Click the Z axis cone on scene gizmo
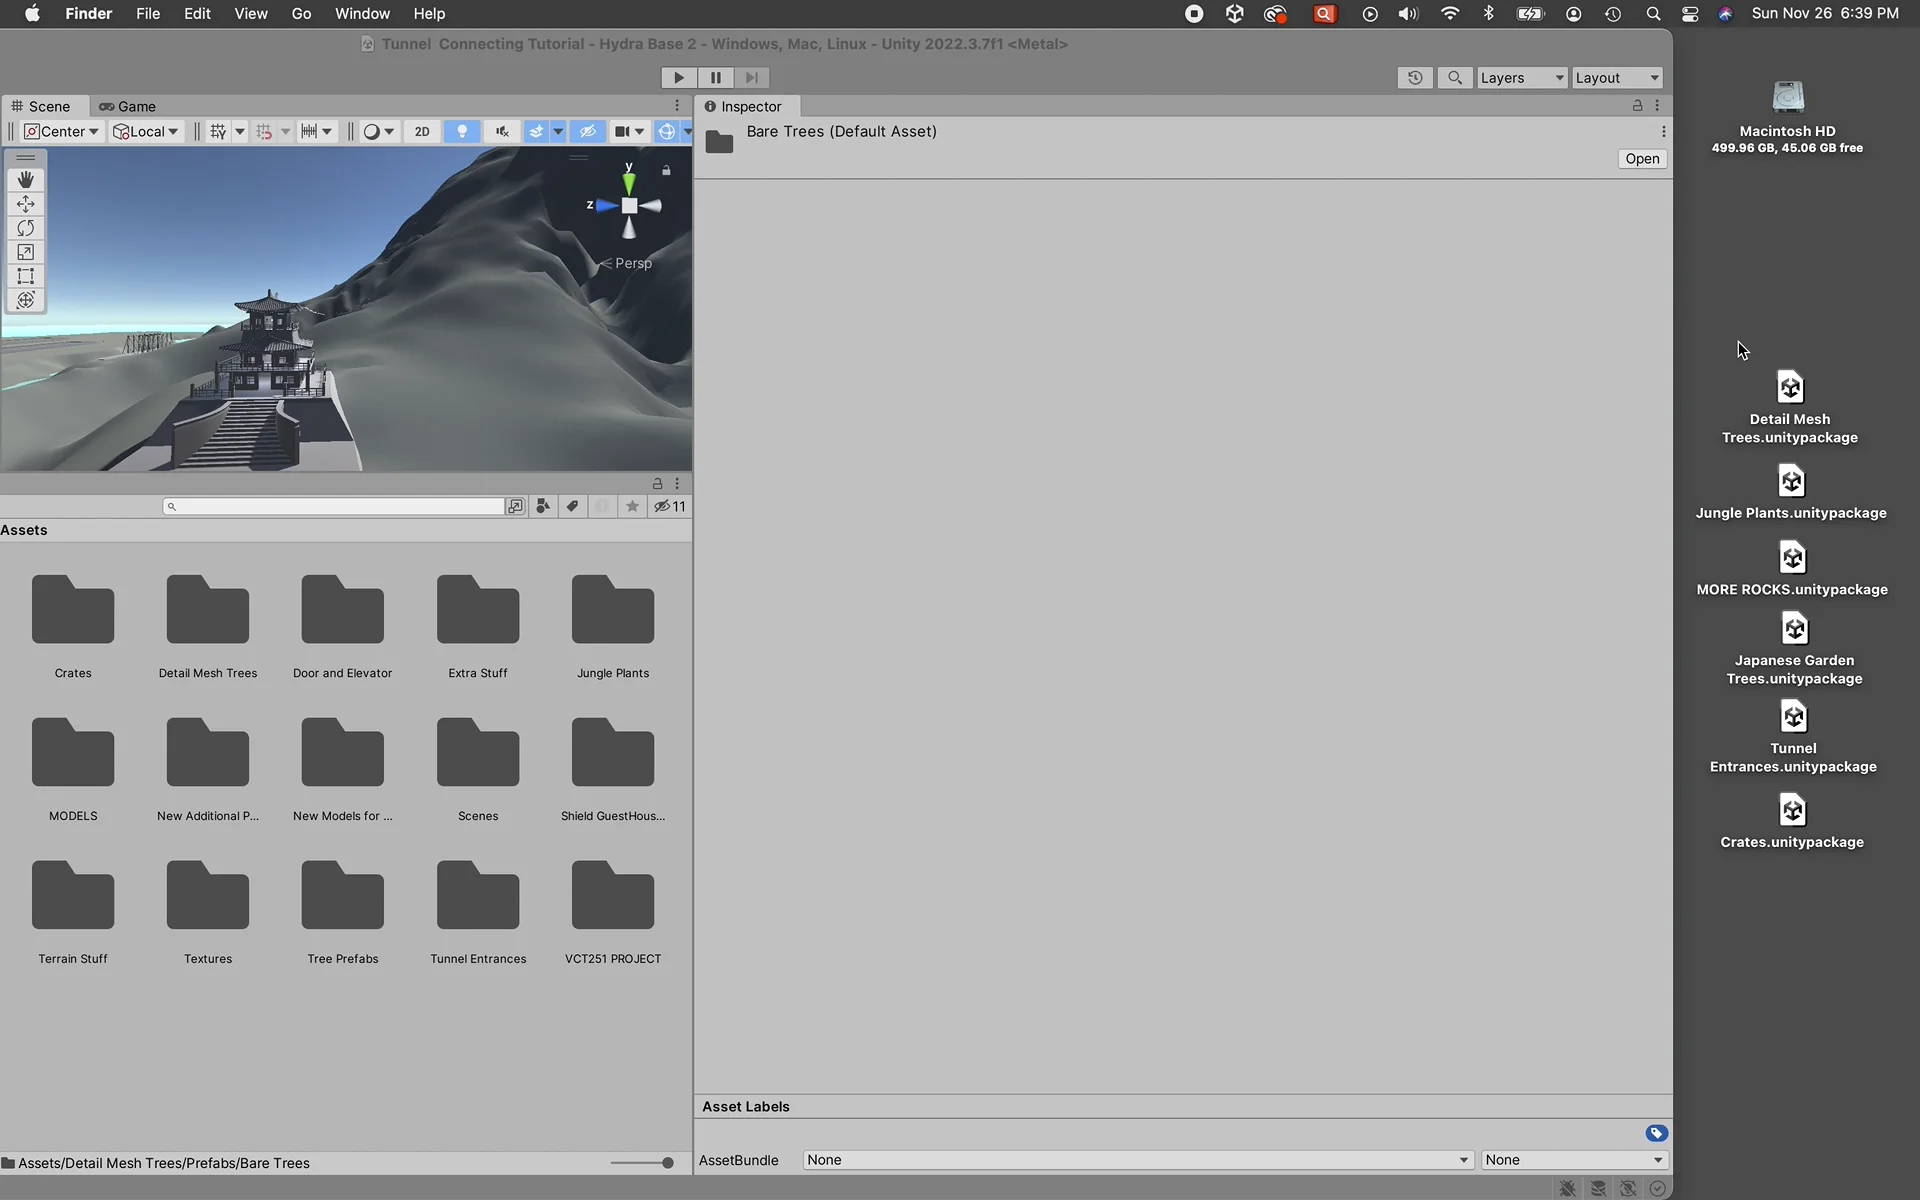 tap(605, 206)
